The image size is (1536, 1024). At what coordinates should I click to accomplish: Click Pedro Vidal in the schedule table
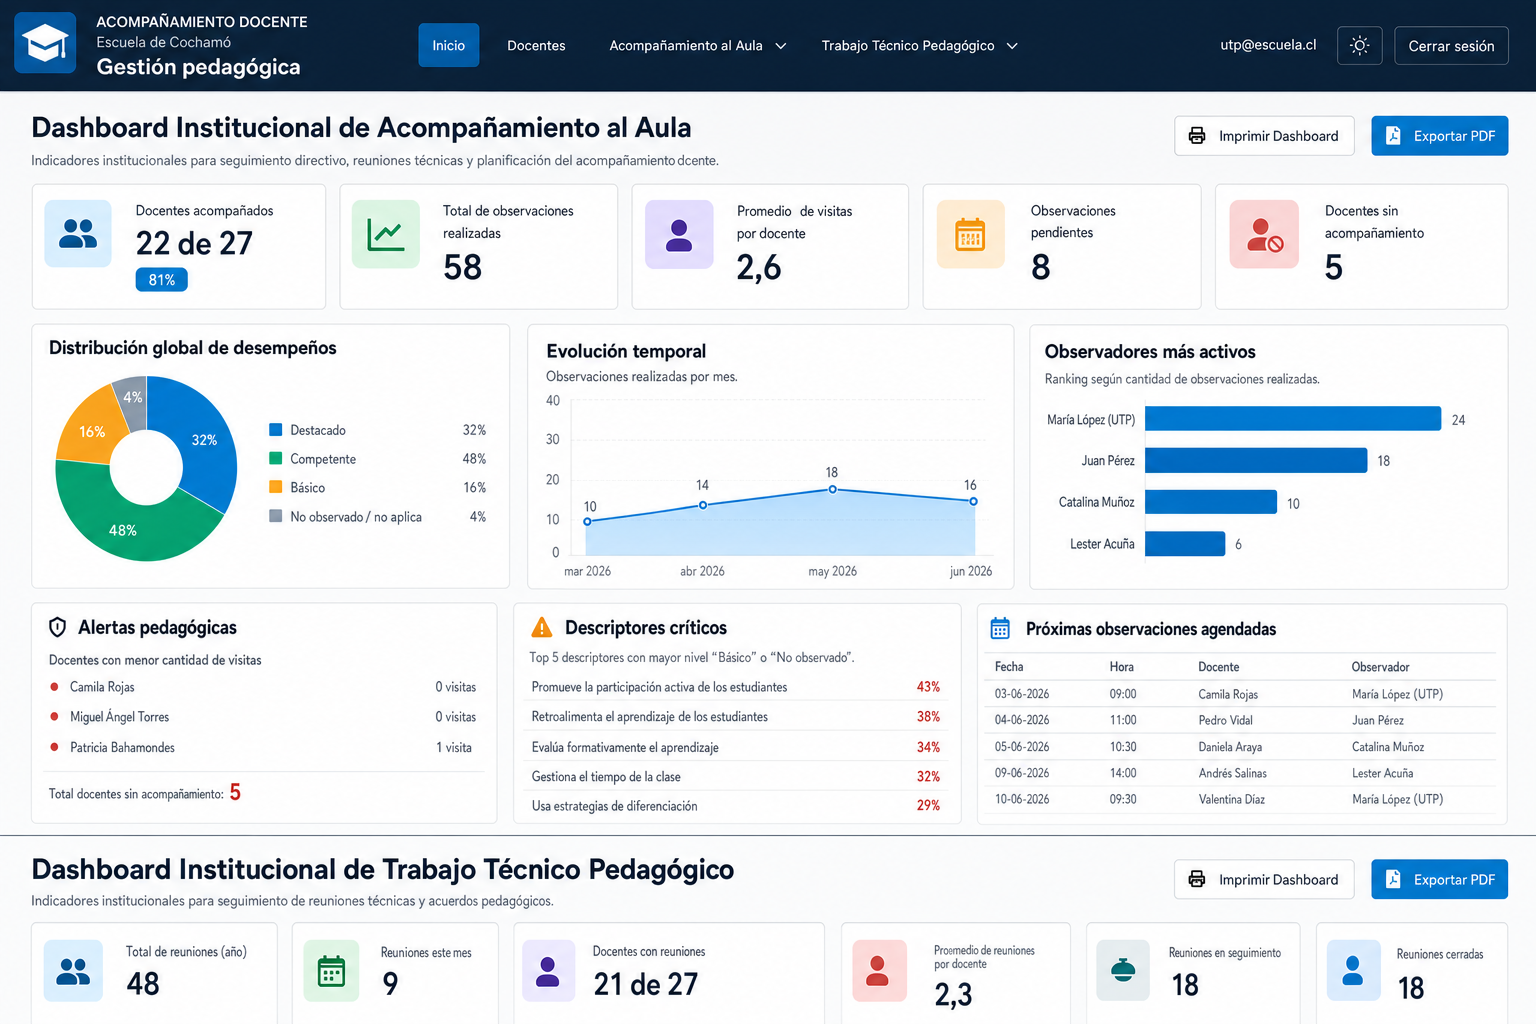click(1225, 720)
